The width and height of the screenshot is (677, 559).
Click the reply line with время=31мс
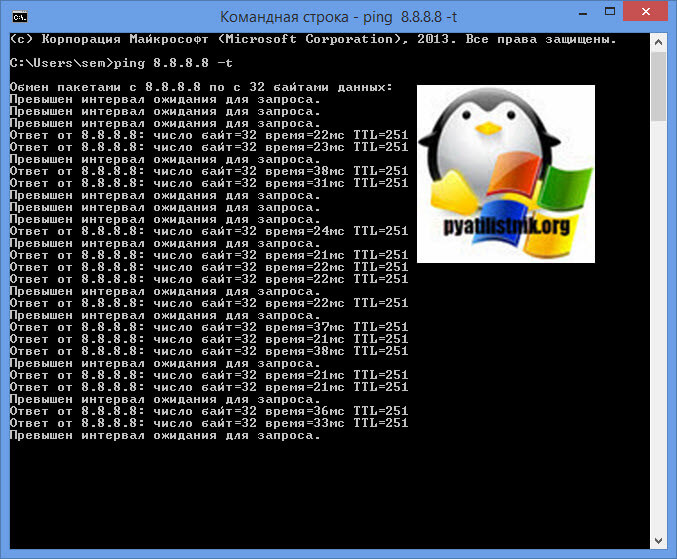click(208, 183)
